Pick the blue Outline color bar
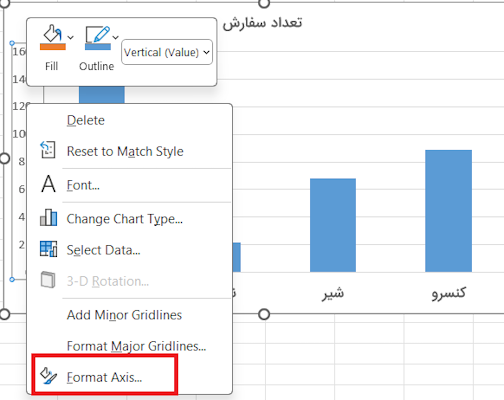This screenshot has width=504, height=400. point(98,47)
